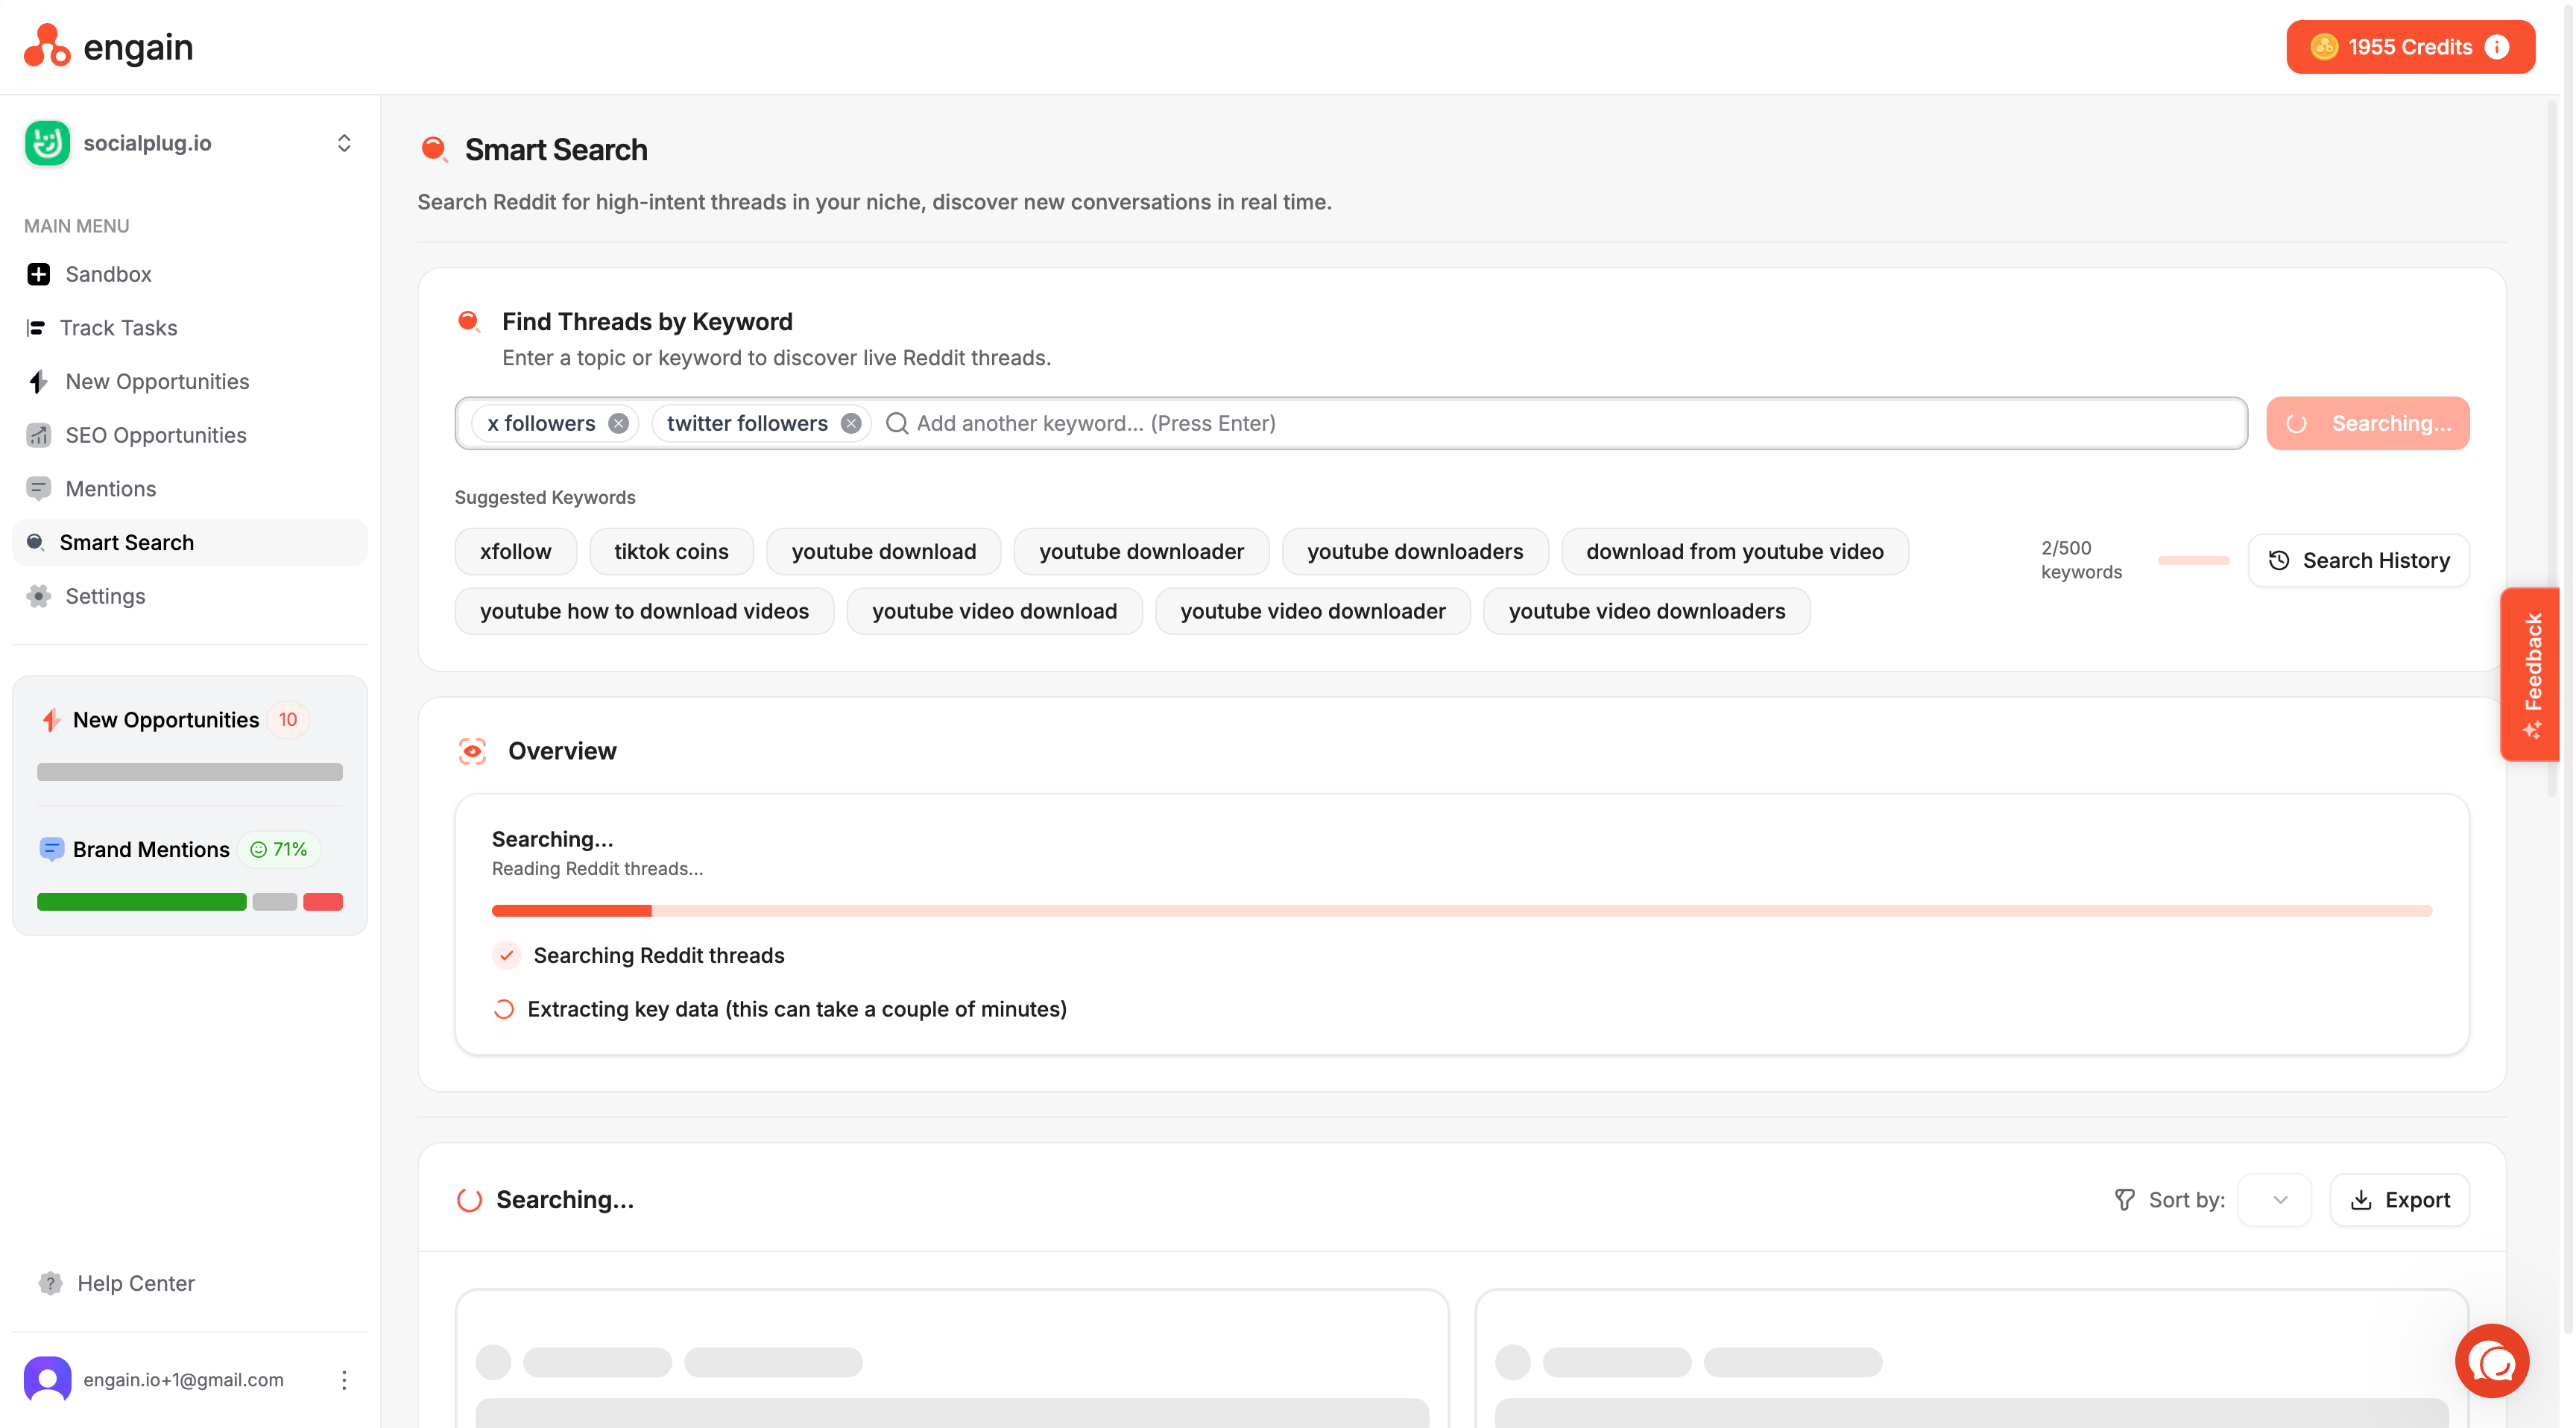Image resolution: width=2576 pixels, height=1428 pixels.
Task: Click the Settings gear icon
Action: tap(39, 596)
